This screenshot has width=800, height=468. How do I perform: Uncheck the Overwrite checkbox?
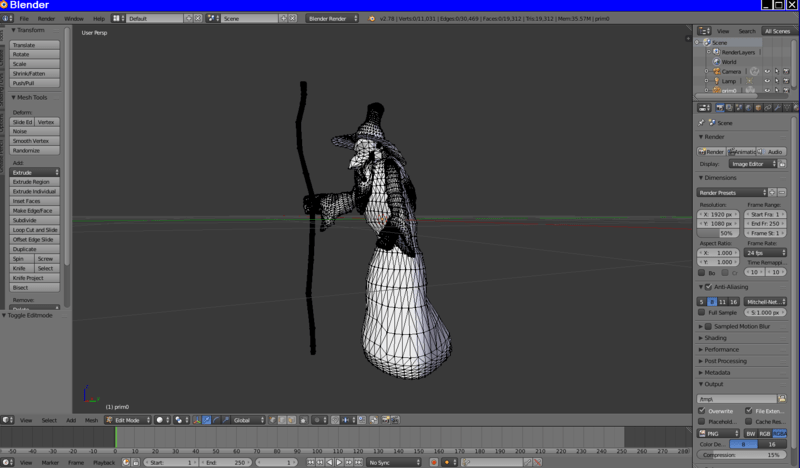tap(702, 411)
